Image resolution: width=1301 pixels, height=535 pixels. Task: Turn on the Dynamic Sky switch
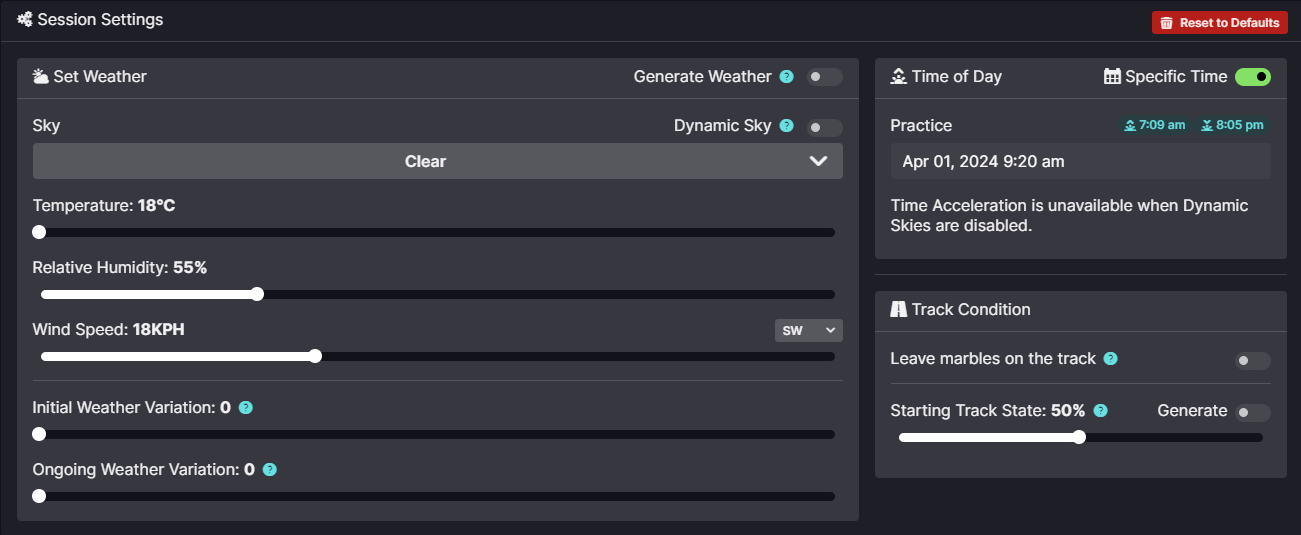[825, 127]
